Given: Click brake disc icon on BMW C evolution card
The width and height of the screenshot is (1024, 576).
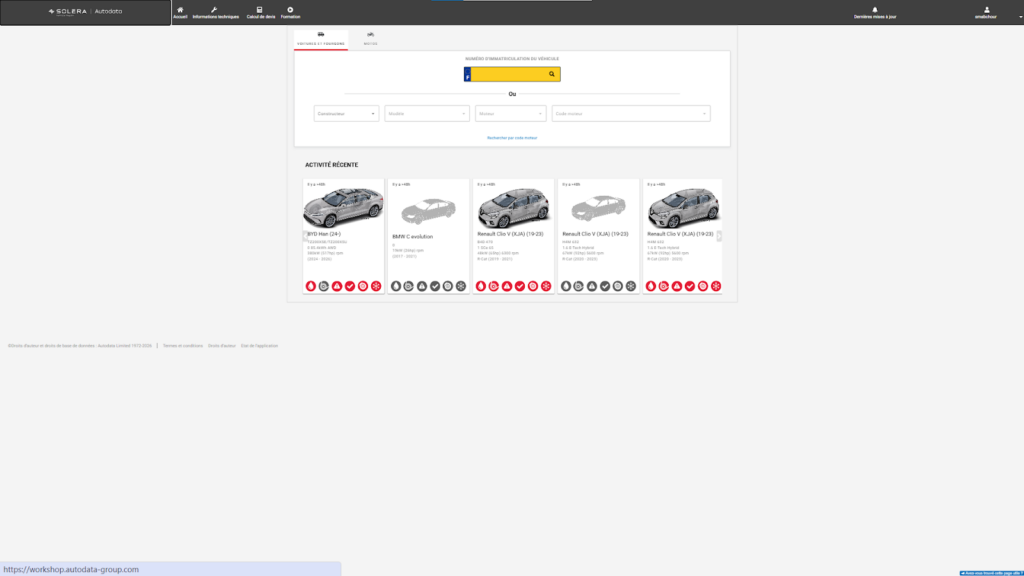Looking at the screenshot, I should pos(409,286).
